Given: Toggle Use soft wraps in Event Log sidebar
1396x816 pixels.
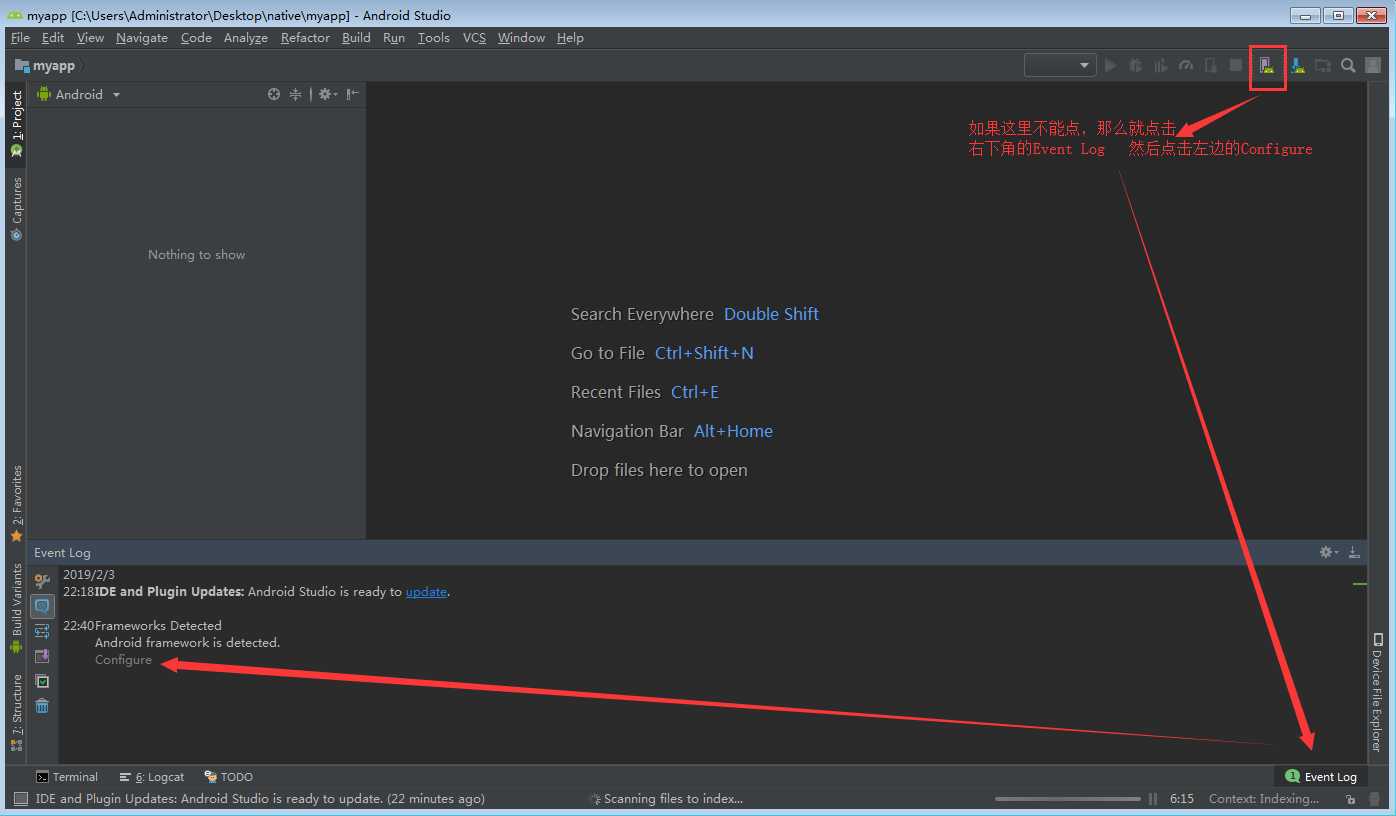Looking at the screenshot, I should tap(42, 631).
